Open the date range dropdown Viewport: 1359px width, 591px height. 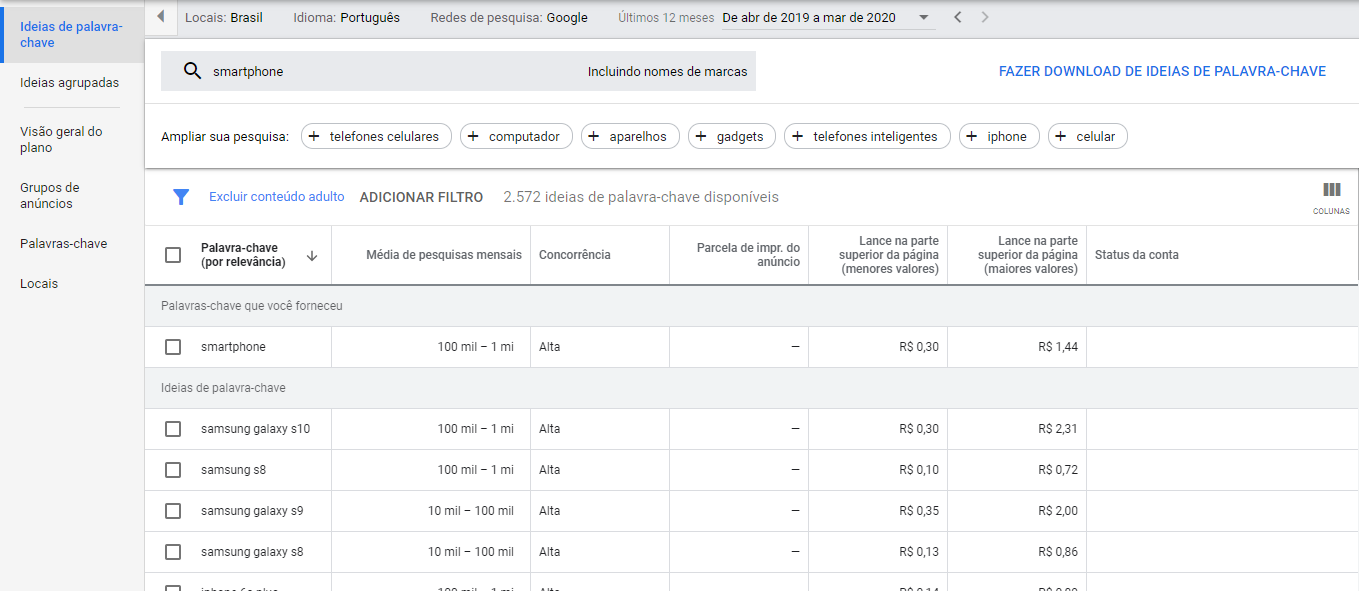pyautogui.click(x=925, y=17)
